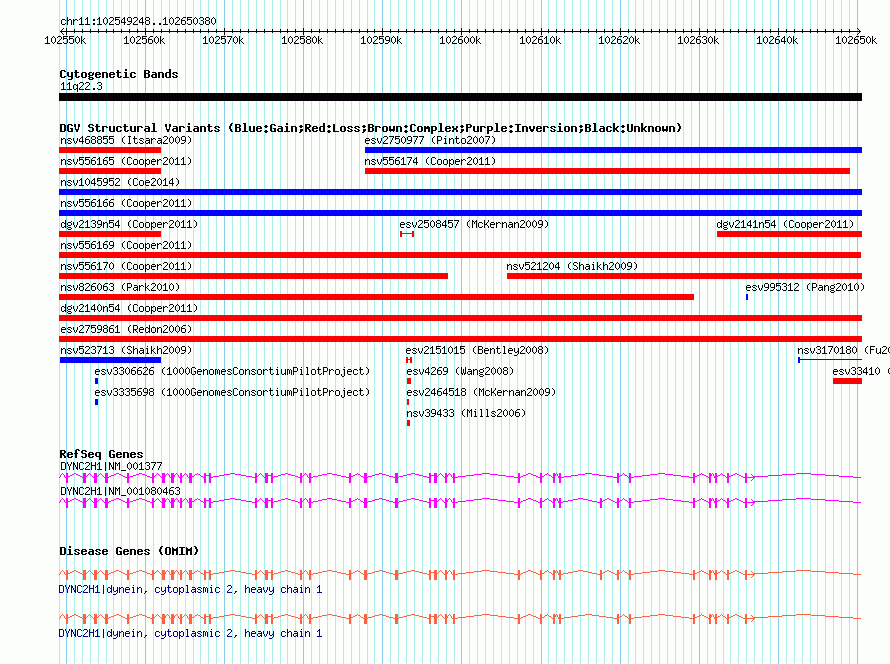
Task: Open first OMIM DYNC2H1 dynein heavy chain link
Action: point(190,590)
